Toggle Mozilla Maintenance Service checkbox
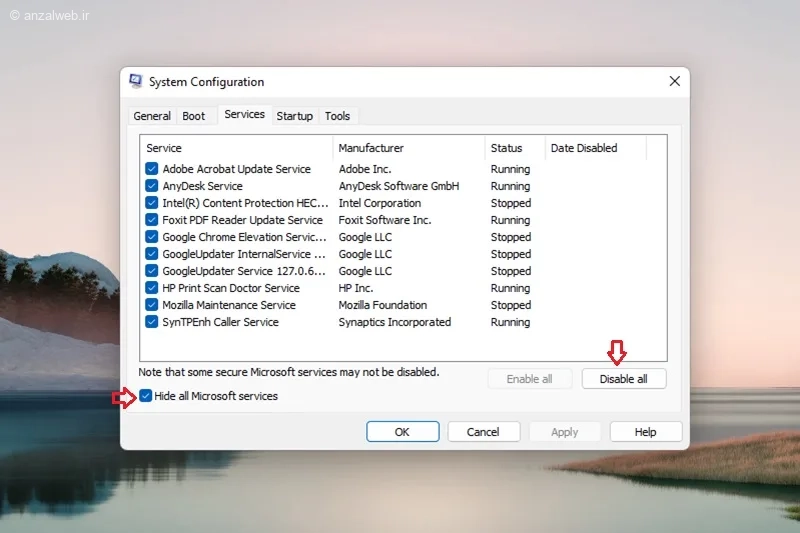Viewport: 800px width, 533px height. click(x=152, y=305)
